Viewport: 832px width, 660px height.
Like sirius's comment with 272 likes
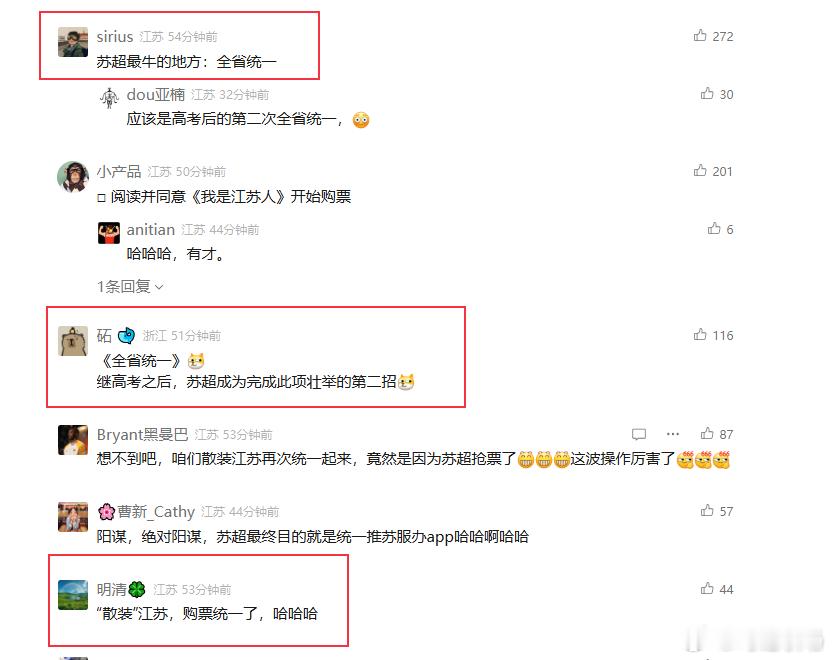[x=700, y=36]
